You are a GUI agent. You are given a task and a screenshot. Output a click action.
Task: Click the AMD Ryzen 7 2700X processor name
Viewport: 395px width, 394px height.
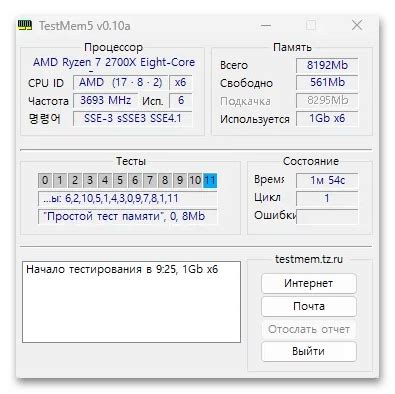pyautogui.click(x=114, y=62)
